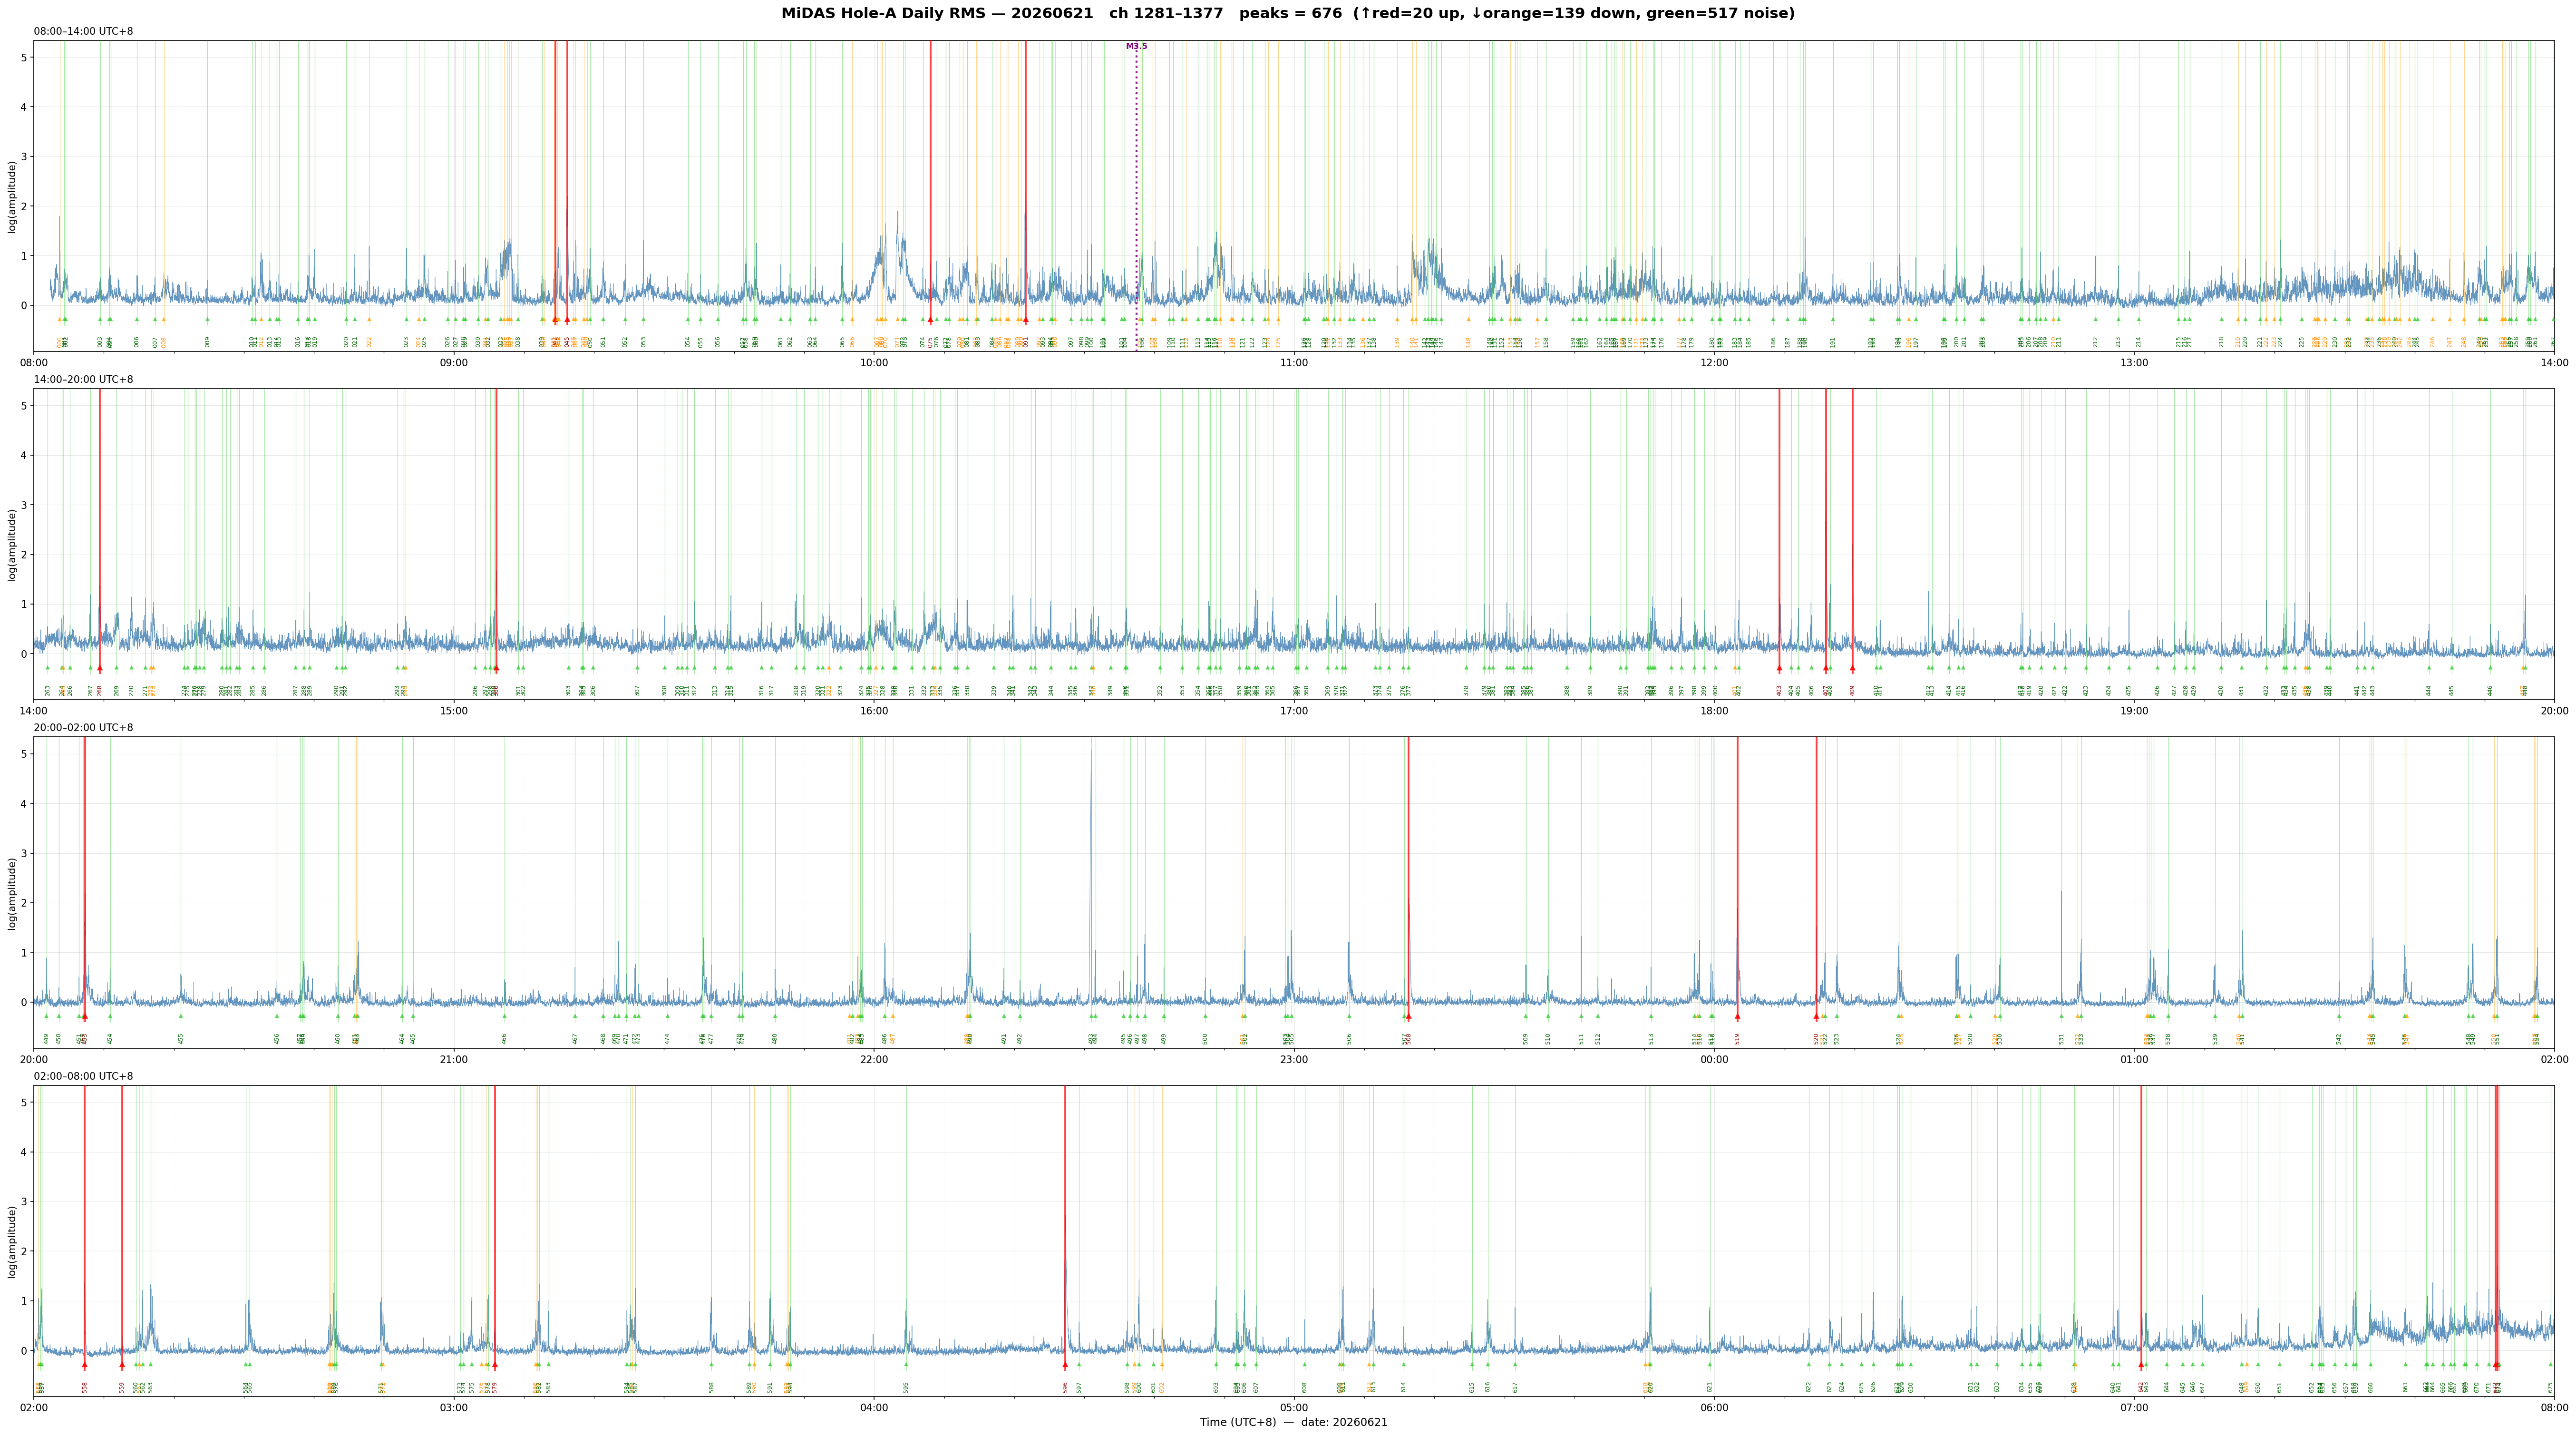Screen dimensions: 2576x1435
Task: Select the 15:00 time tick label
Action: point(454,710)
